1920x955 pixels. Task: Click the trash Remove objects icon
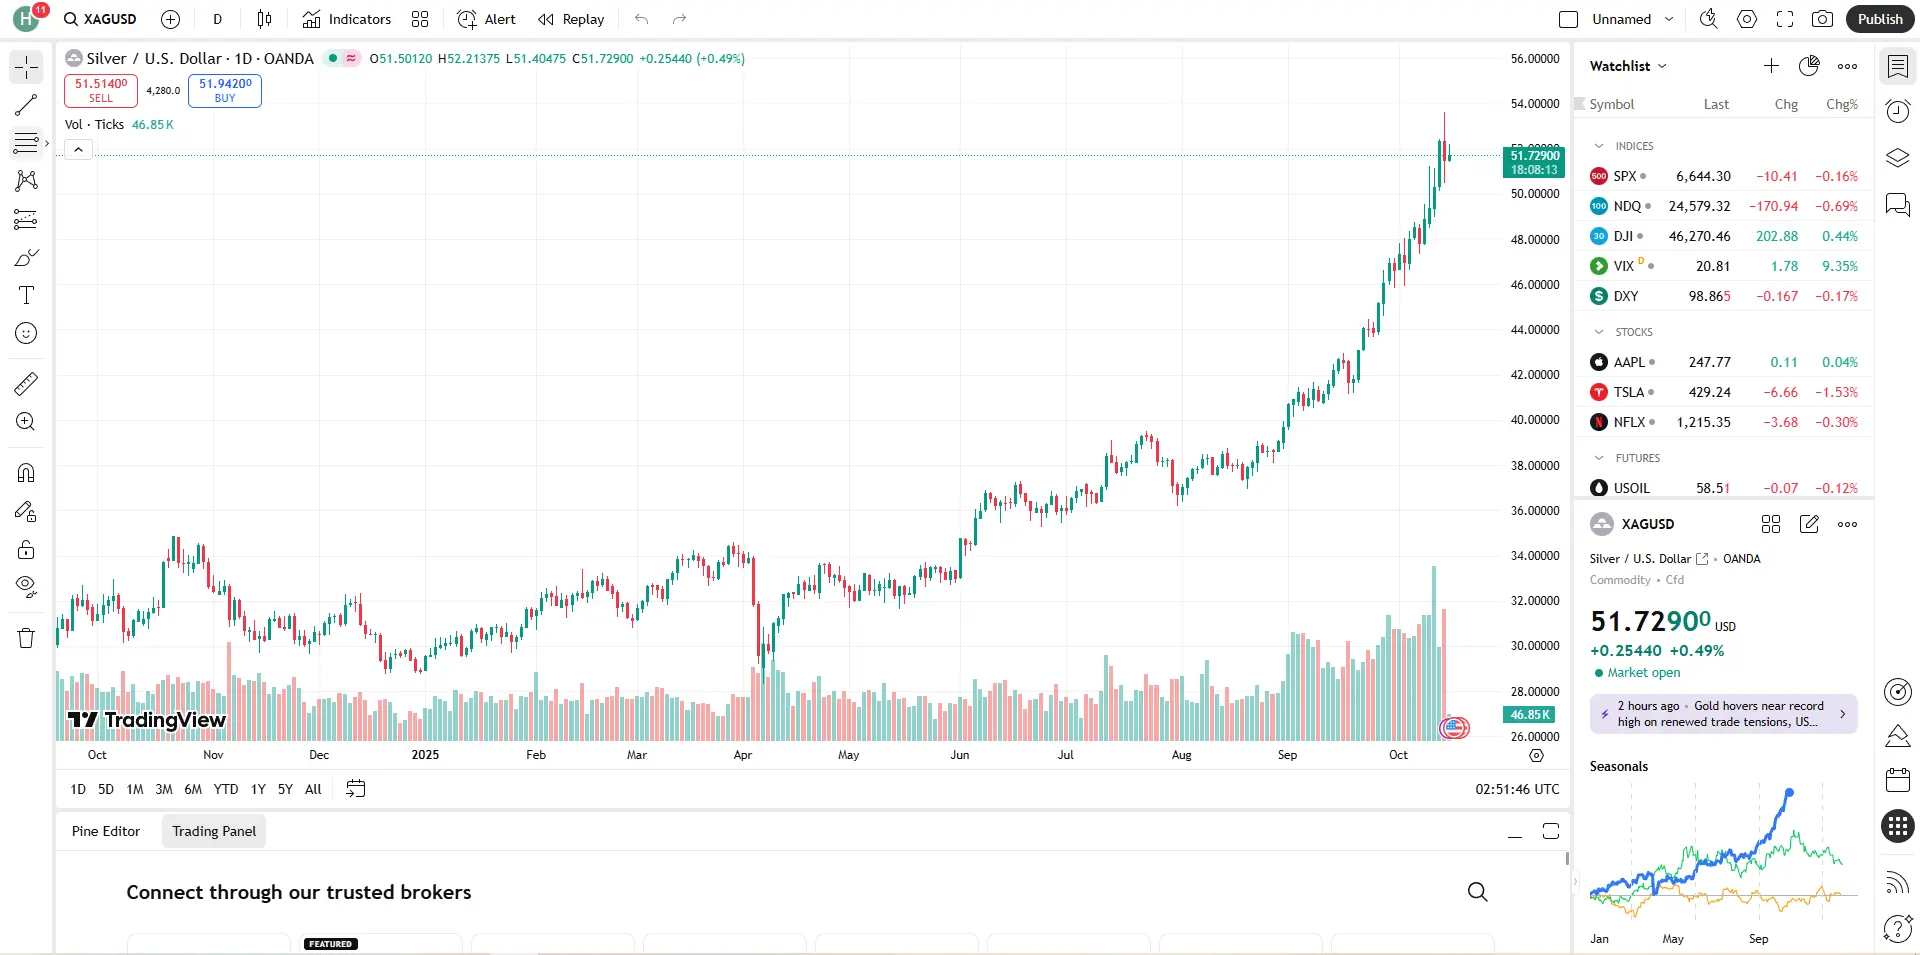(26, 638)
